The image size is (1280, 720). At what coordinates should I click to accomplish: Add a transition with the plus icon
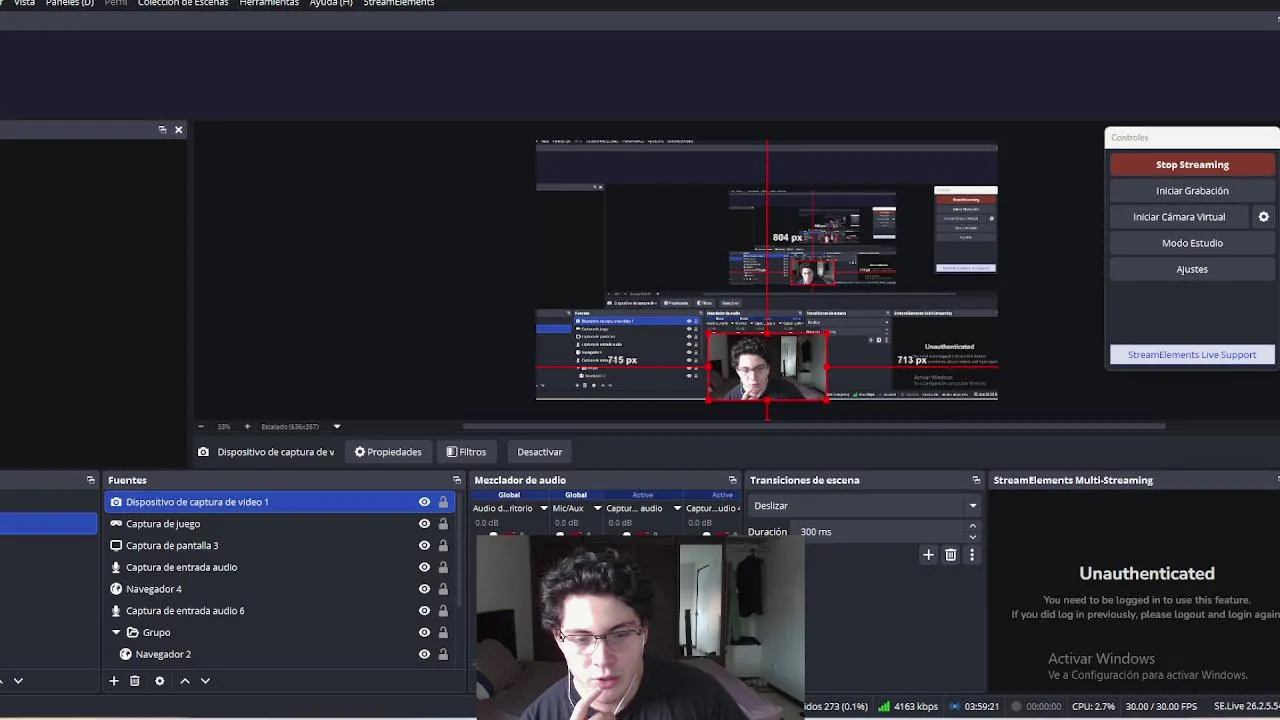click(928, 555)
